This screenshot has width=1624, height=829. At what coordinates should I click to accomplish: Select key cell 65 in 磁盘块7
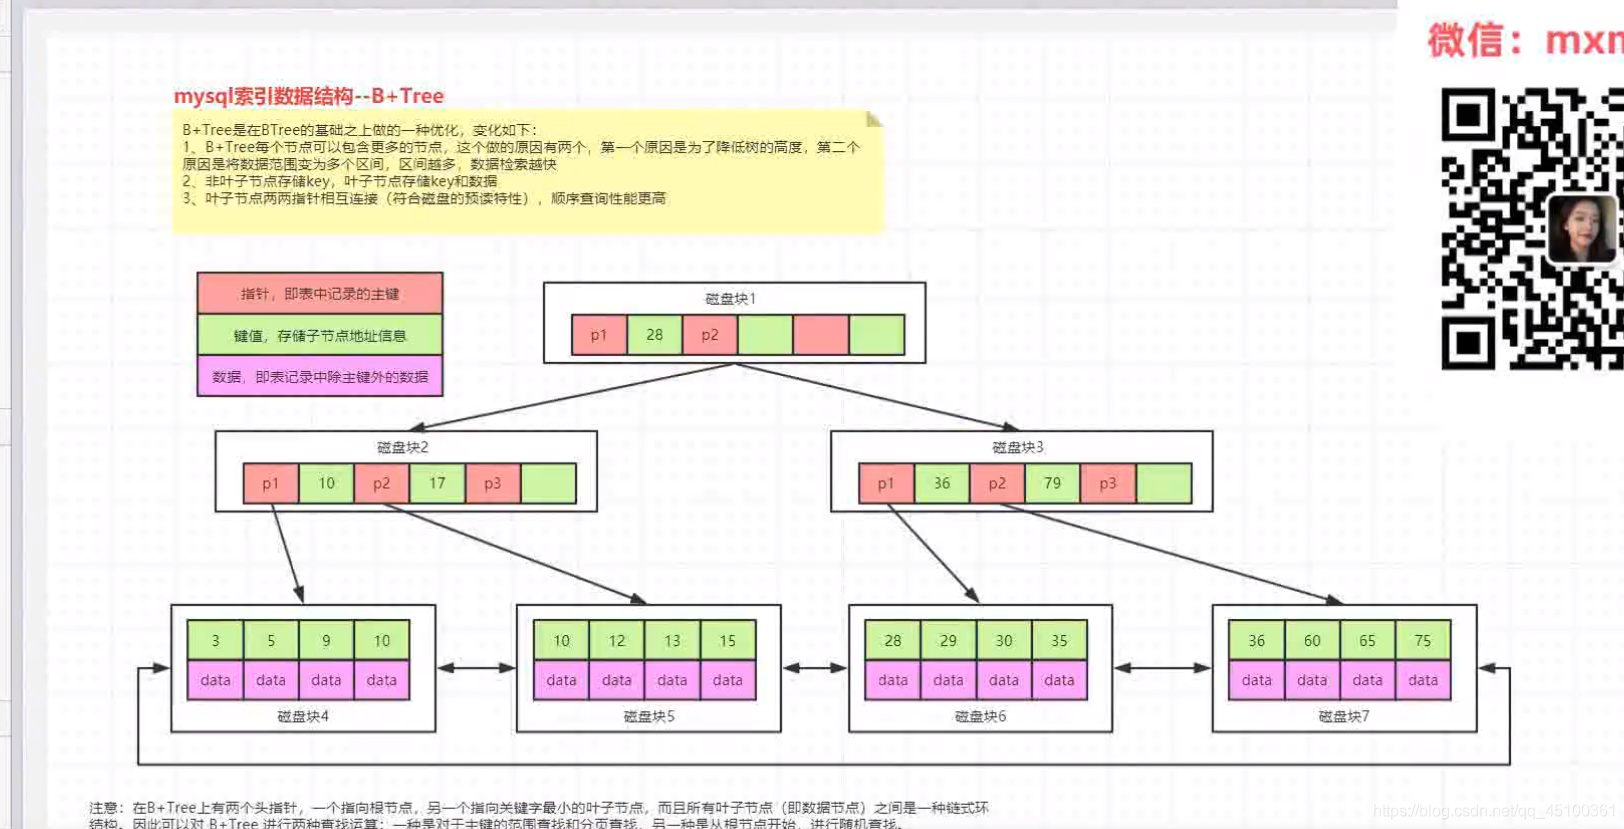1367,640
